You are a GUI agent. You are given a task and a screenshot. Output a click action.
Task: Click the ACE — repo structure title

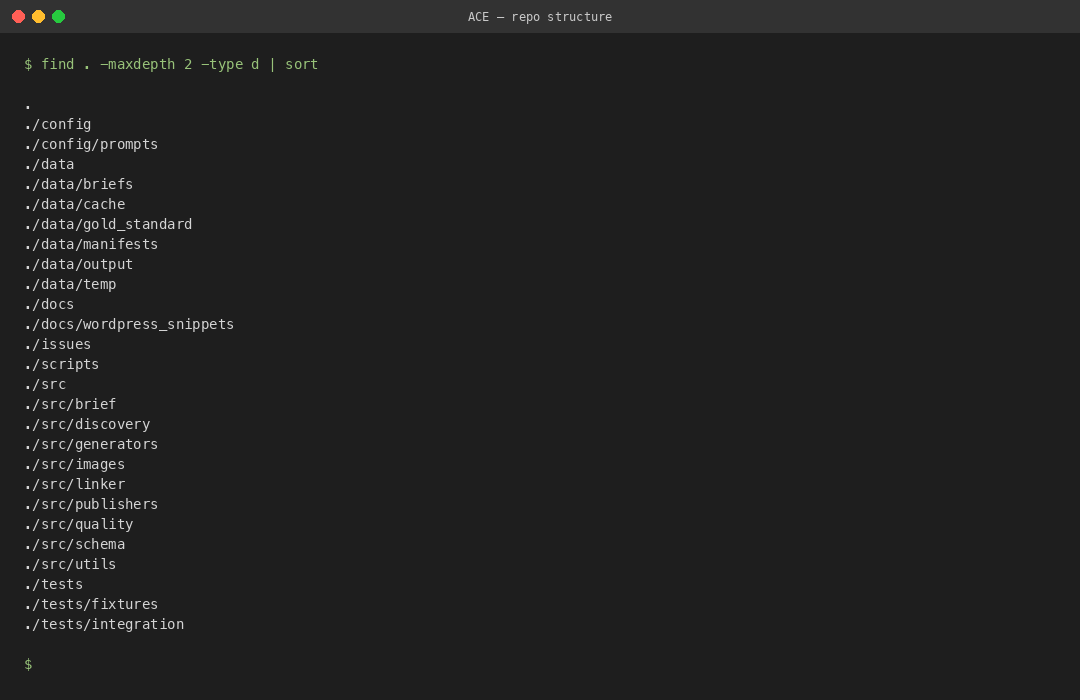click(x=540, y=16)
